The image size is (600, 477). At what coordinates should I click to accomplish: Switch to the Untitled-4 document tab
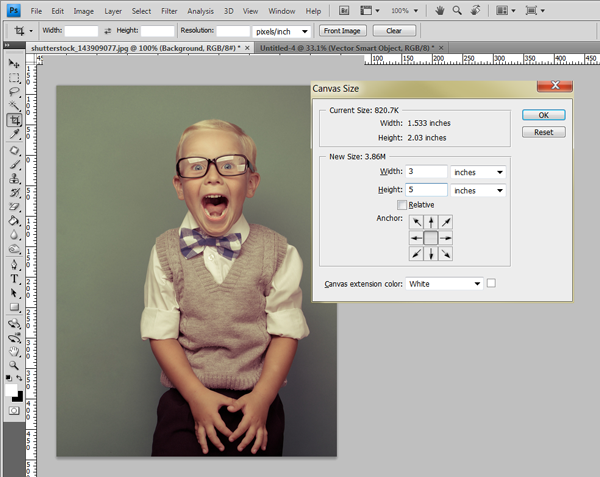pos(347,48)
